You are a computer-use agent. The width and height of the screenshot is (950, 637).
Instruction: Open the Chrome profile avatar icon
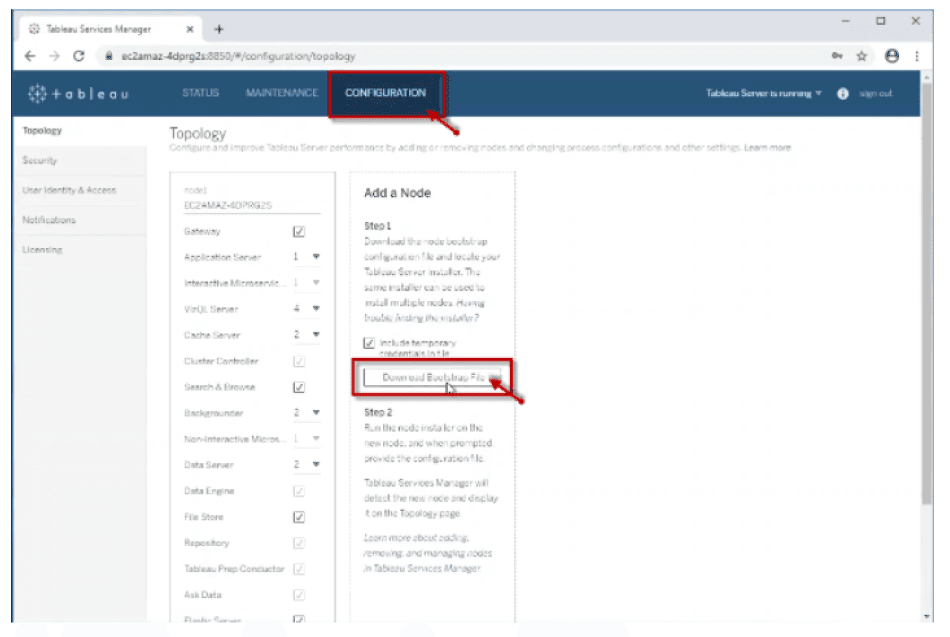(891, 57)
